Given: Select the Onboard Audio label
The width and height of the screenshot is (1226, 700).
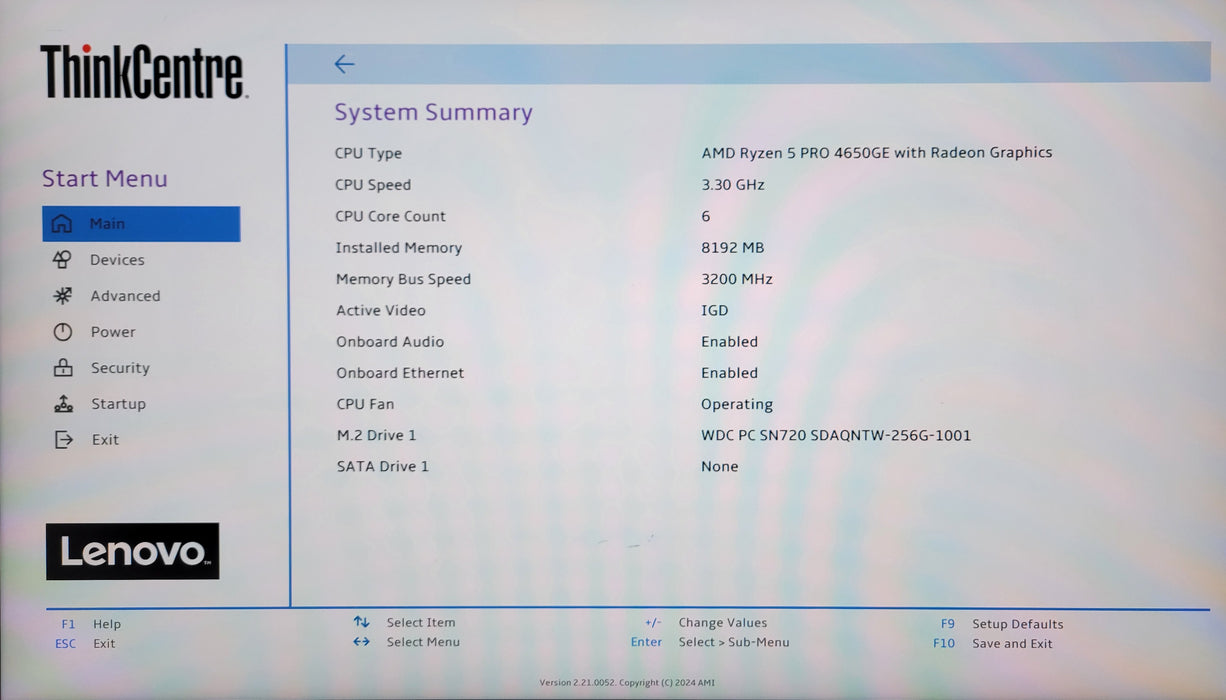Looking at the screenshot, I should point(390,342).
